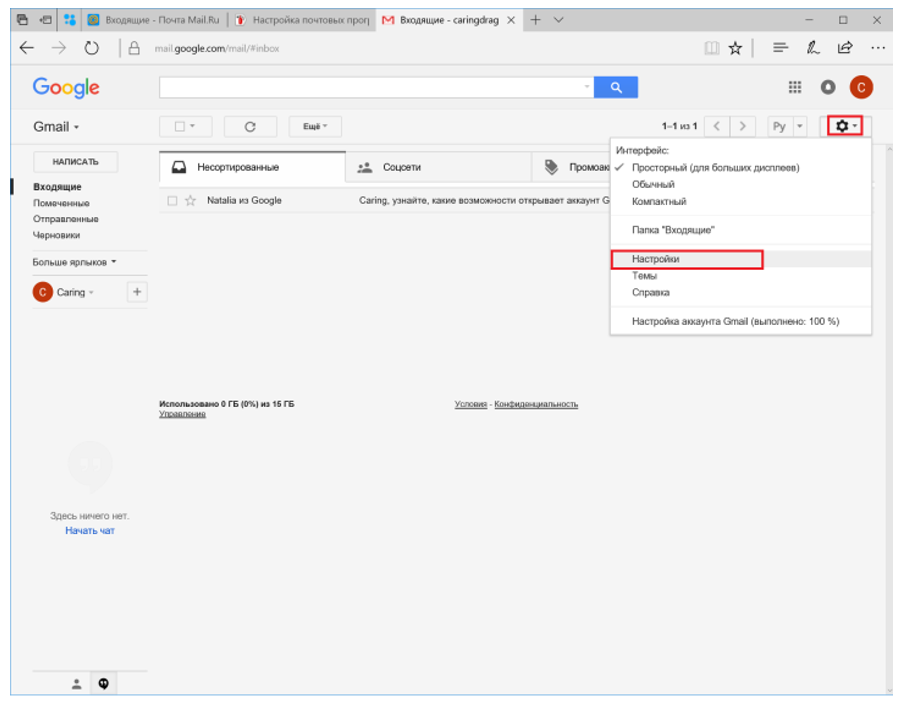Open Google account notifications bell
The width and height of the screenshot is (909, 709).
828,88
